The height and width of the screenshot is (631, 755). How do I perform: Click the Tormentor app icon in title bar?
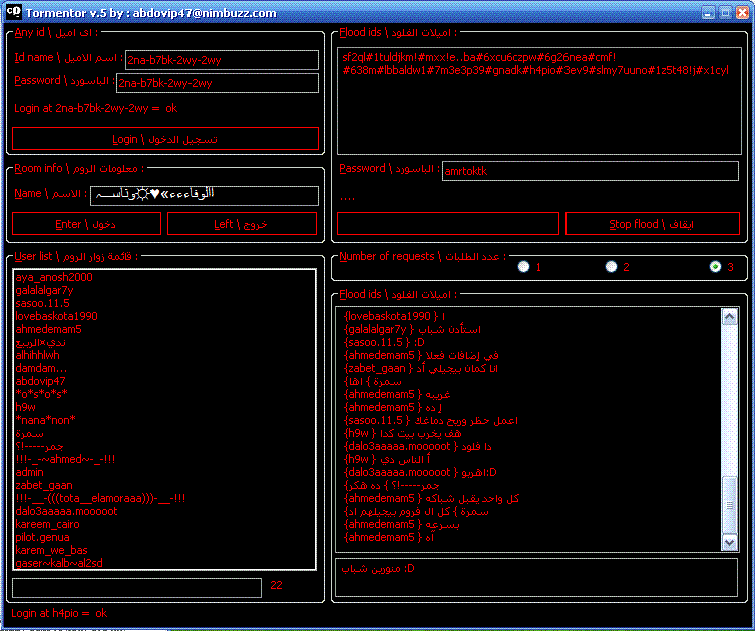[14, 12]
